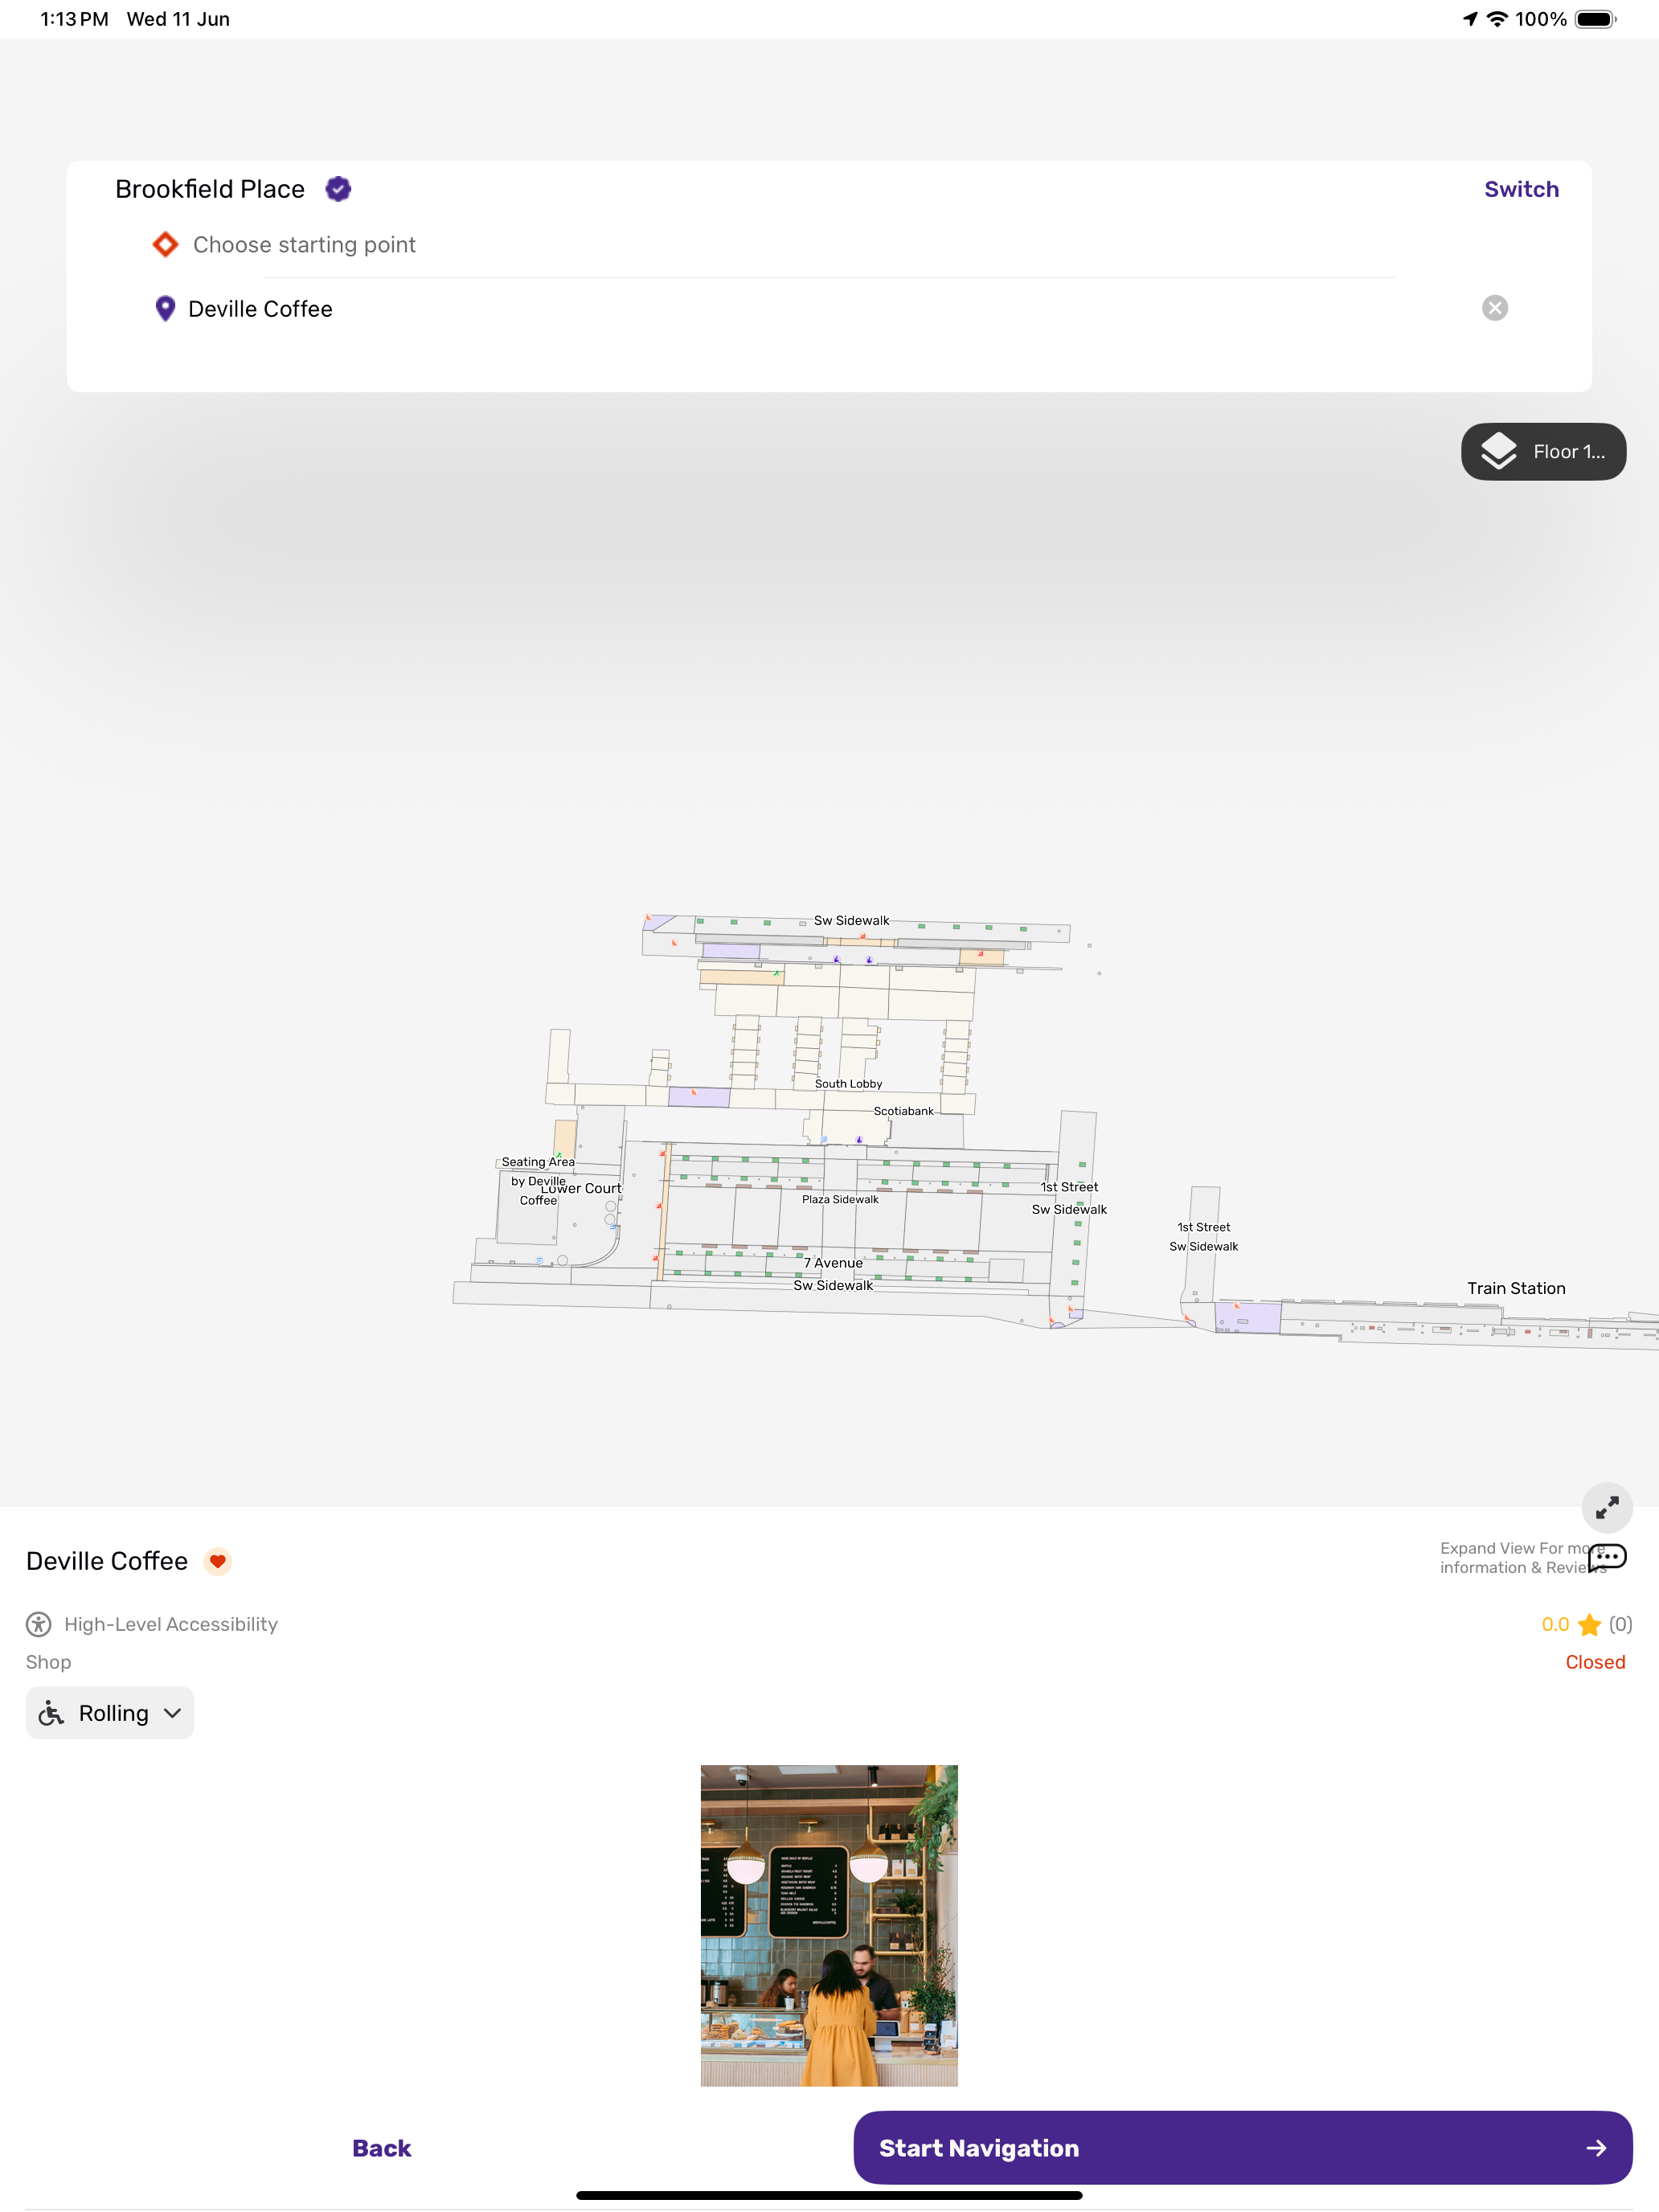Tap the orange diamond start point icon
1659x2212 pixels.
point(165,245)
